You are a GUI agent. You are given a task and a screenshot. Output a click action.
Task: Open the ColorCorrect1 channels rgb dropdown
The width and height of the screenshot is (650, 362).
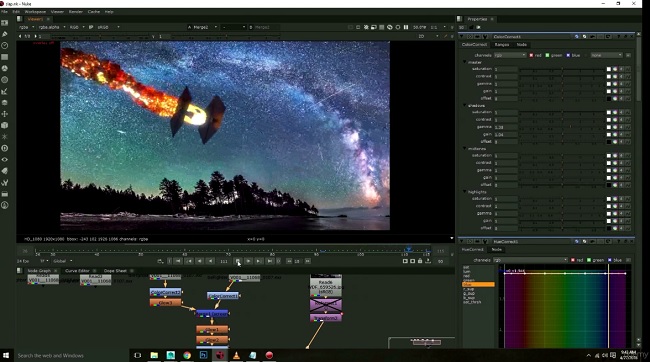pyautogui.click(x=510, y=55)
